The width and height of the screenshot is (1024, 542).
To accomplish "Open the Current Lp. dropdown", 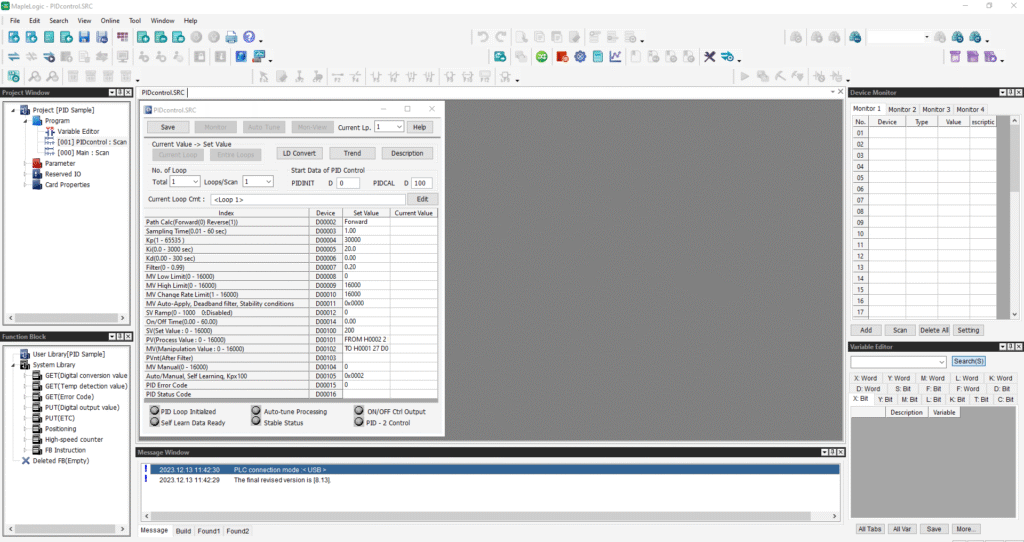I will [399, 127].
